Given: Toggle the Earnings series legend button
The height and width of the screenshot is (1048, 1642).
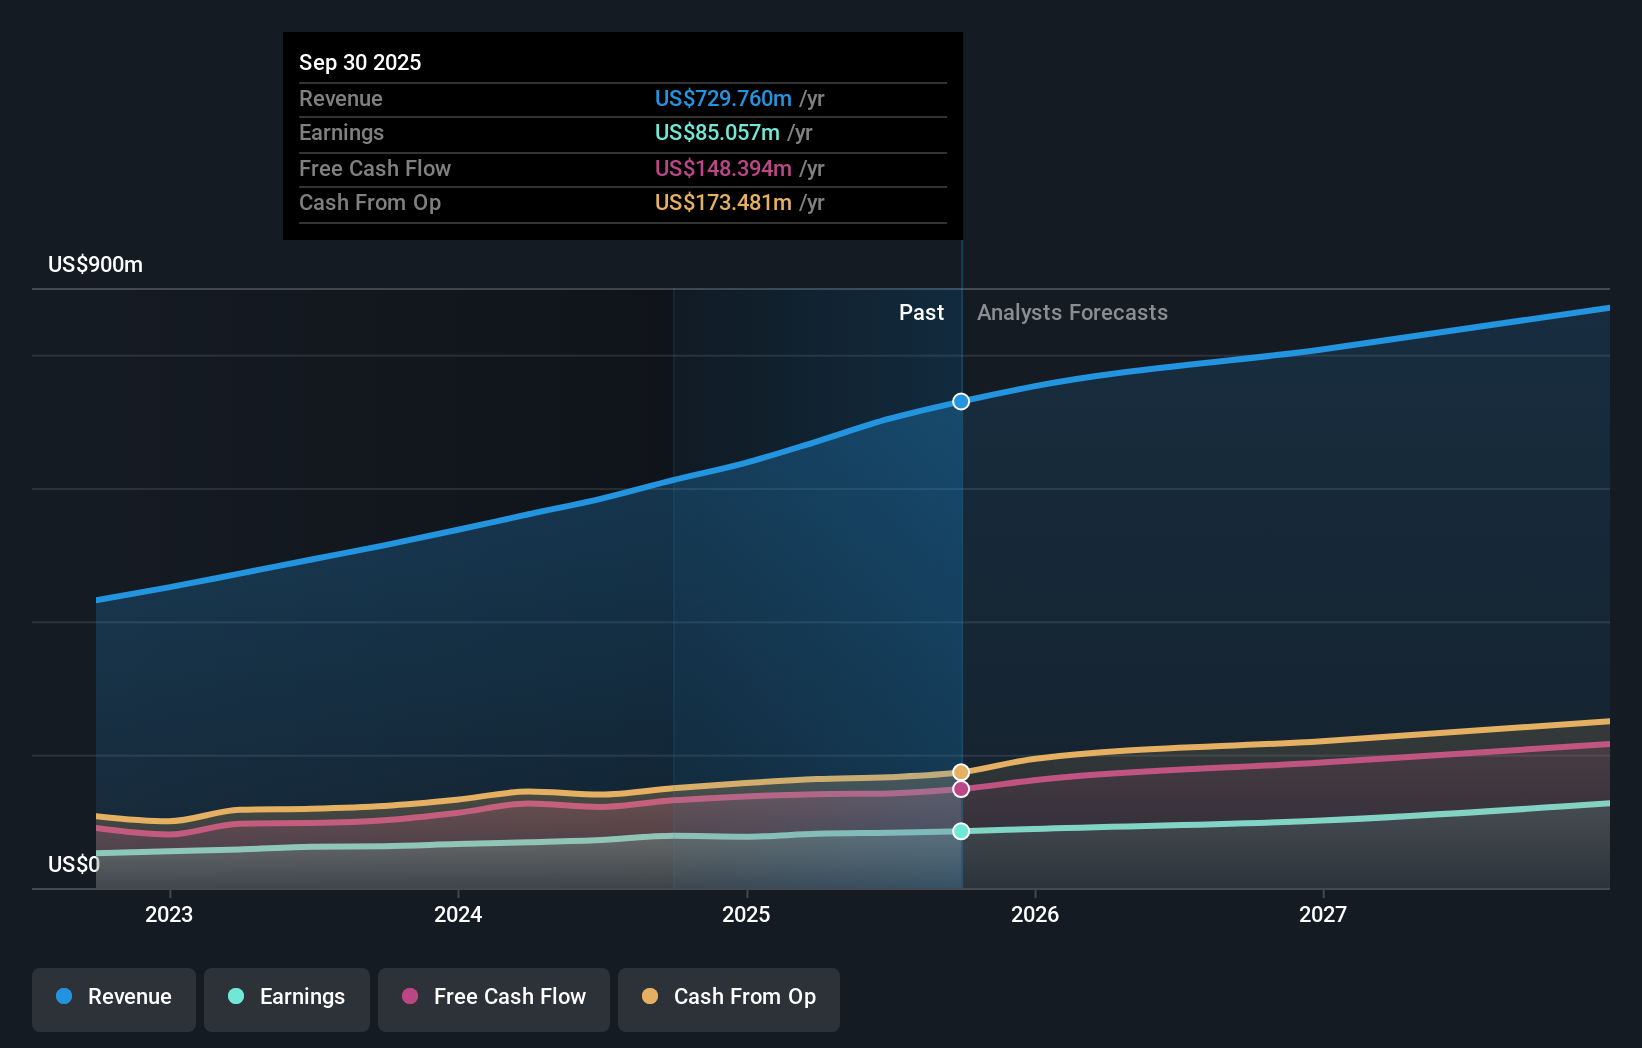Looking at the screenshot, I should coord(287,999).
